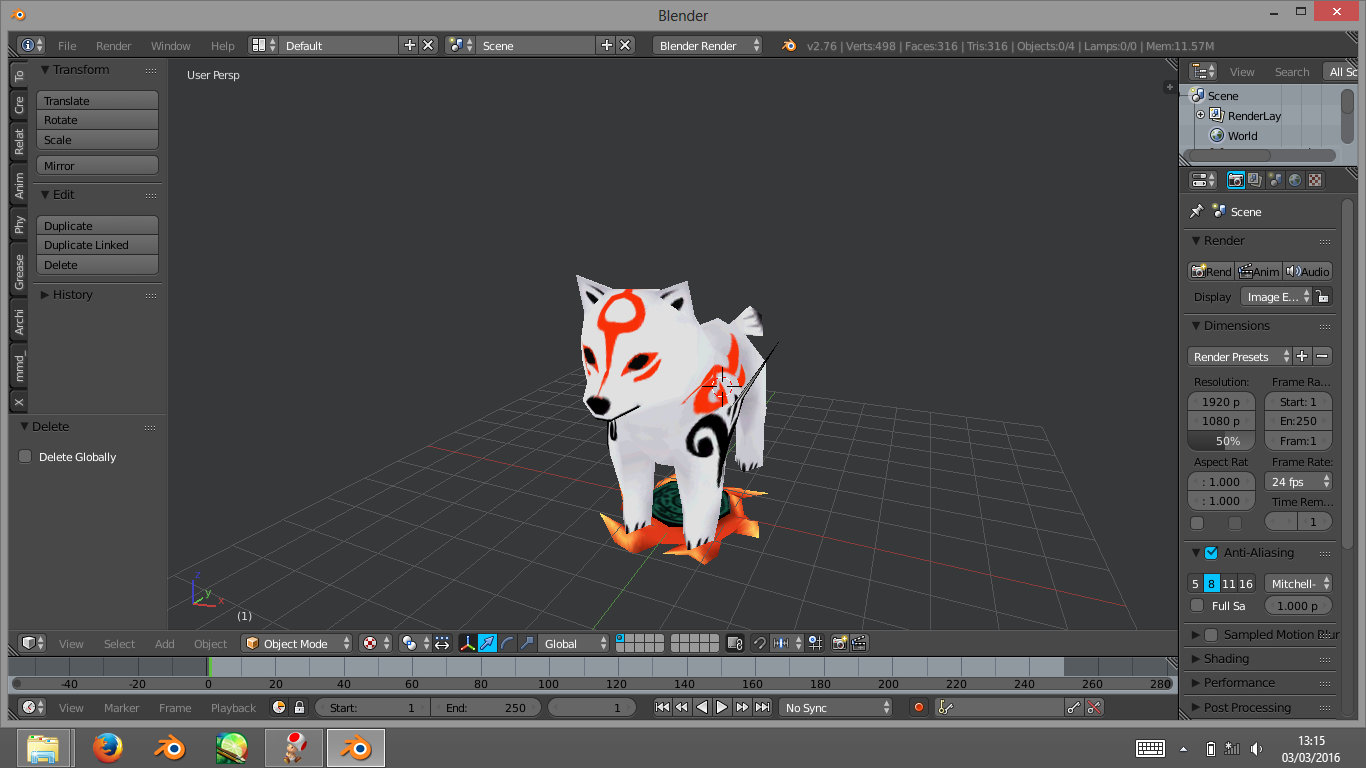Screen dimensions: 1366x768
Task: Enable the Sampled Motion Blur checkbox
Action: 1211,634
